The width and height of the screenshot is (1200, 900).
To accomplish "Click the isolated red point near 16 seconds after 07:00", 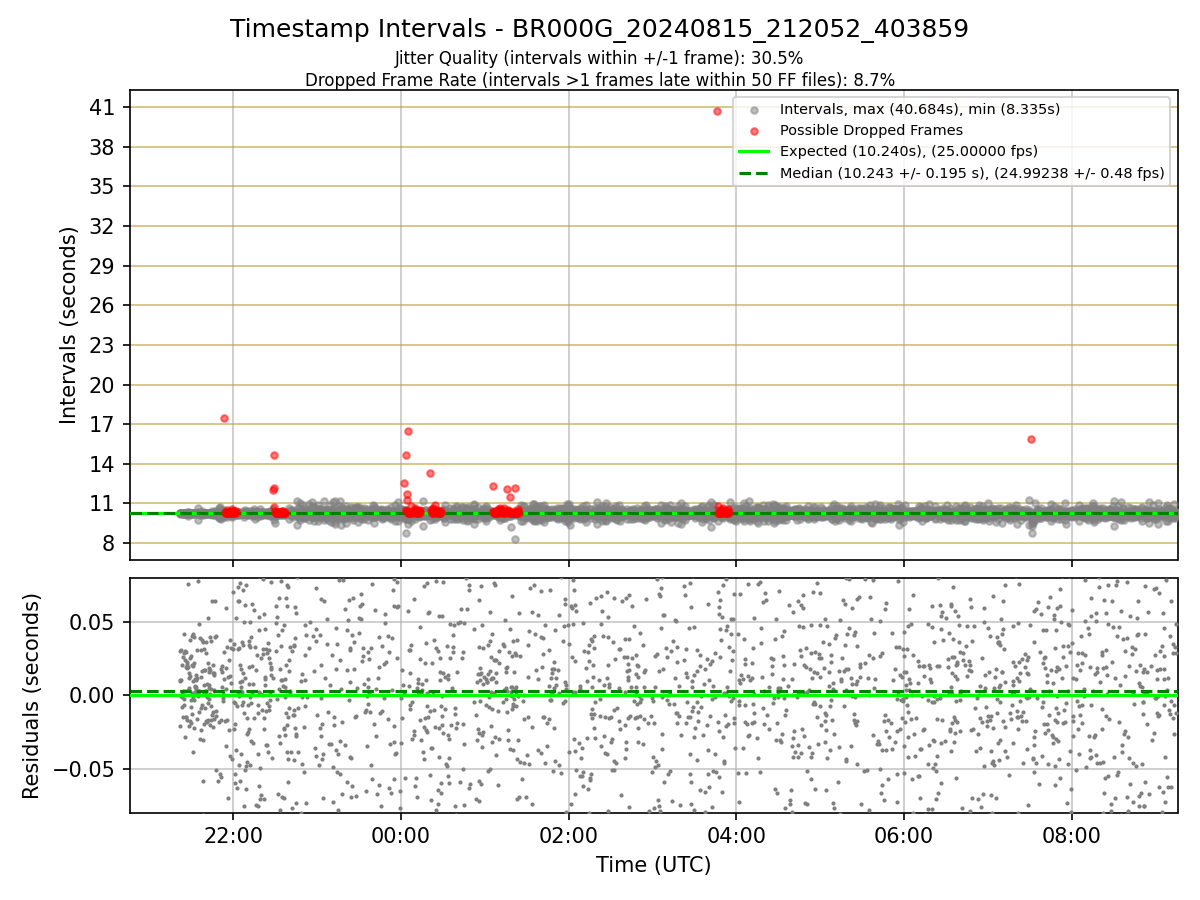I will pyautogui.click(x=1031, y=439).
